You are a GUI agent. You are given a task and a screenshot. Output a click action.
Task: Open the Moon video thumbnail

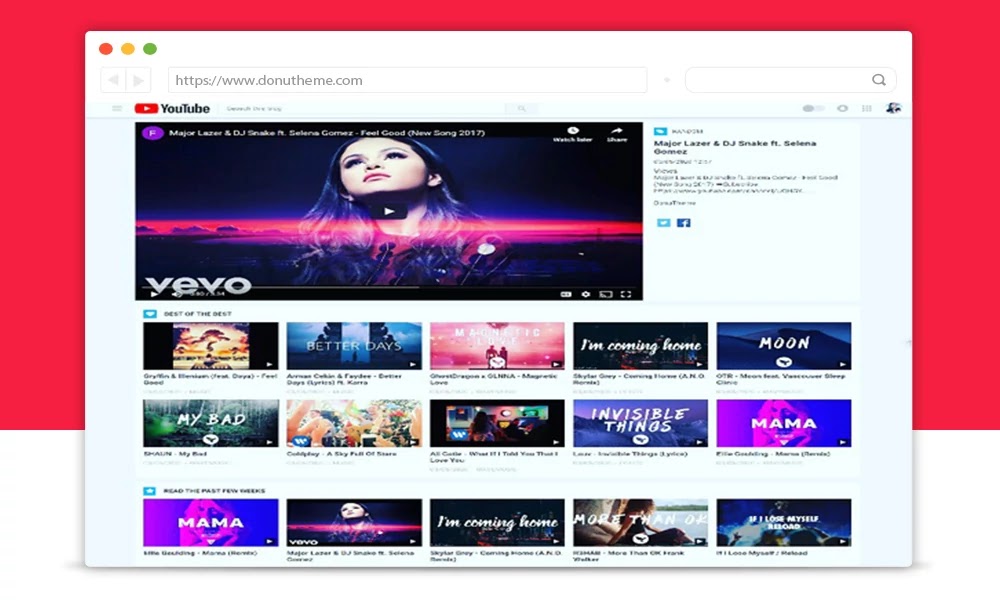(x=784, y=346)
